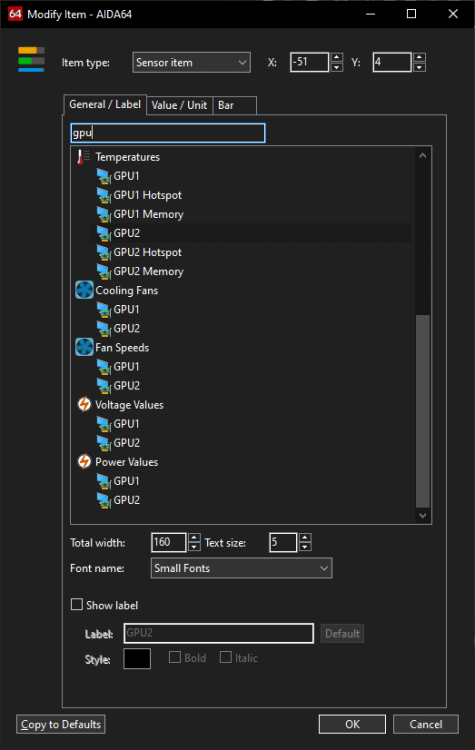Click GPU2 Hotspot sensor icon
475x750 pixels.
click(104, 253)
